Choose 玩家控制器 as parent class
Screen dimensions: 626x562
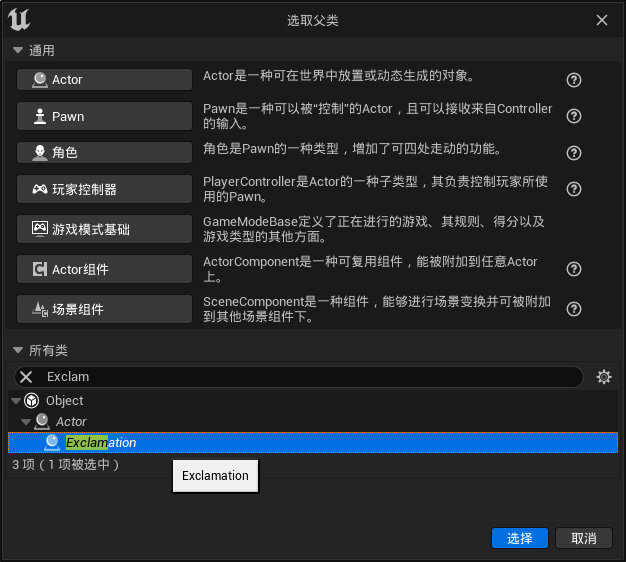[x=104, y=189]
